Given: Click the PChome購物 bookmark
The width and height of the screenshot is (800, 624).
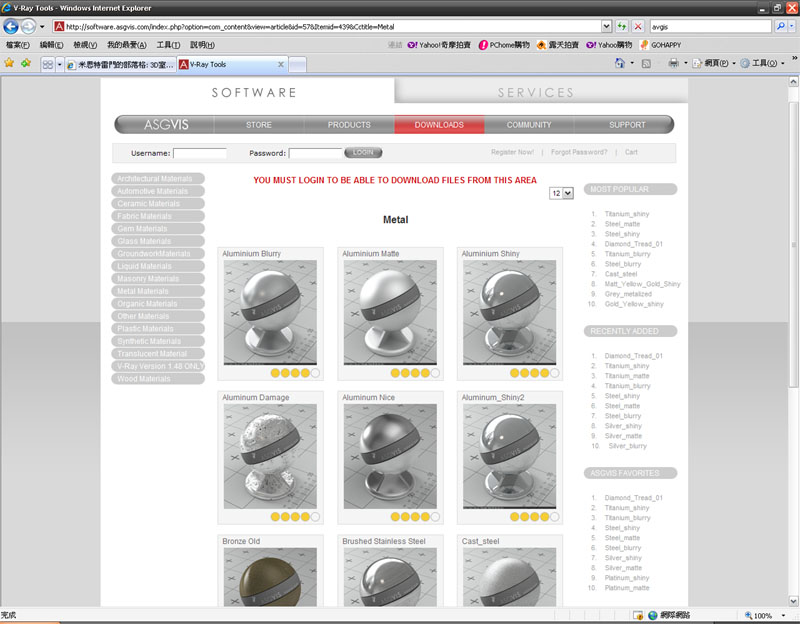Looking at the screenshot, I should point(504,45).
